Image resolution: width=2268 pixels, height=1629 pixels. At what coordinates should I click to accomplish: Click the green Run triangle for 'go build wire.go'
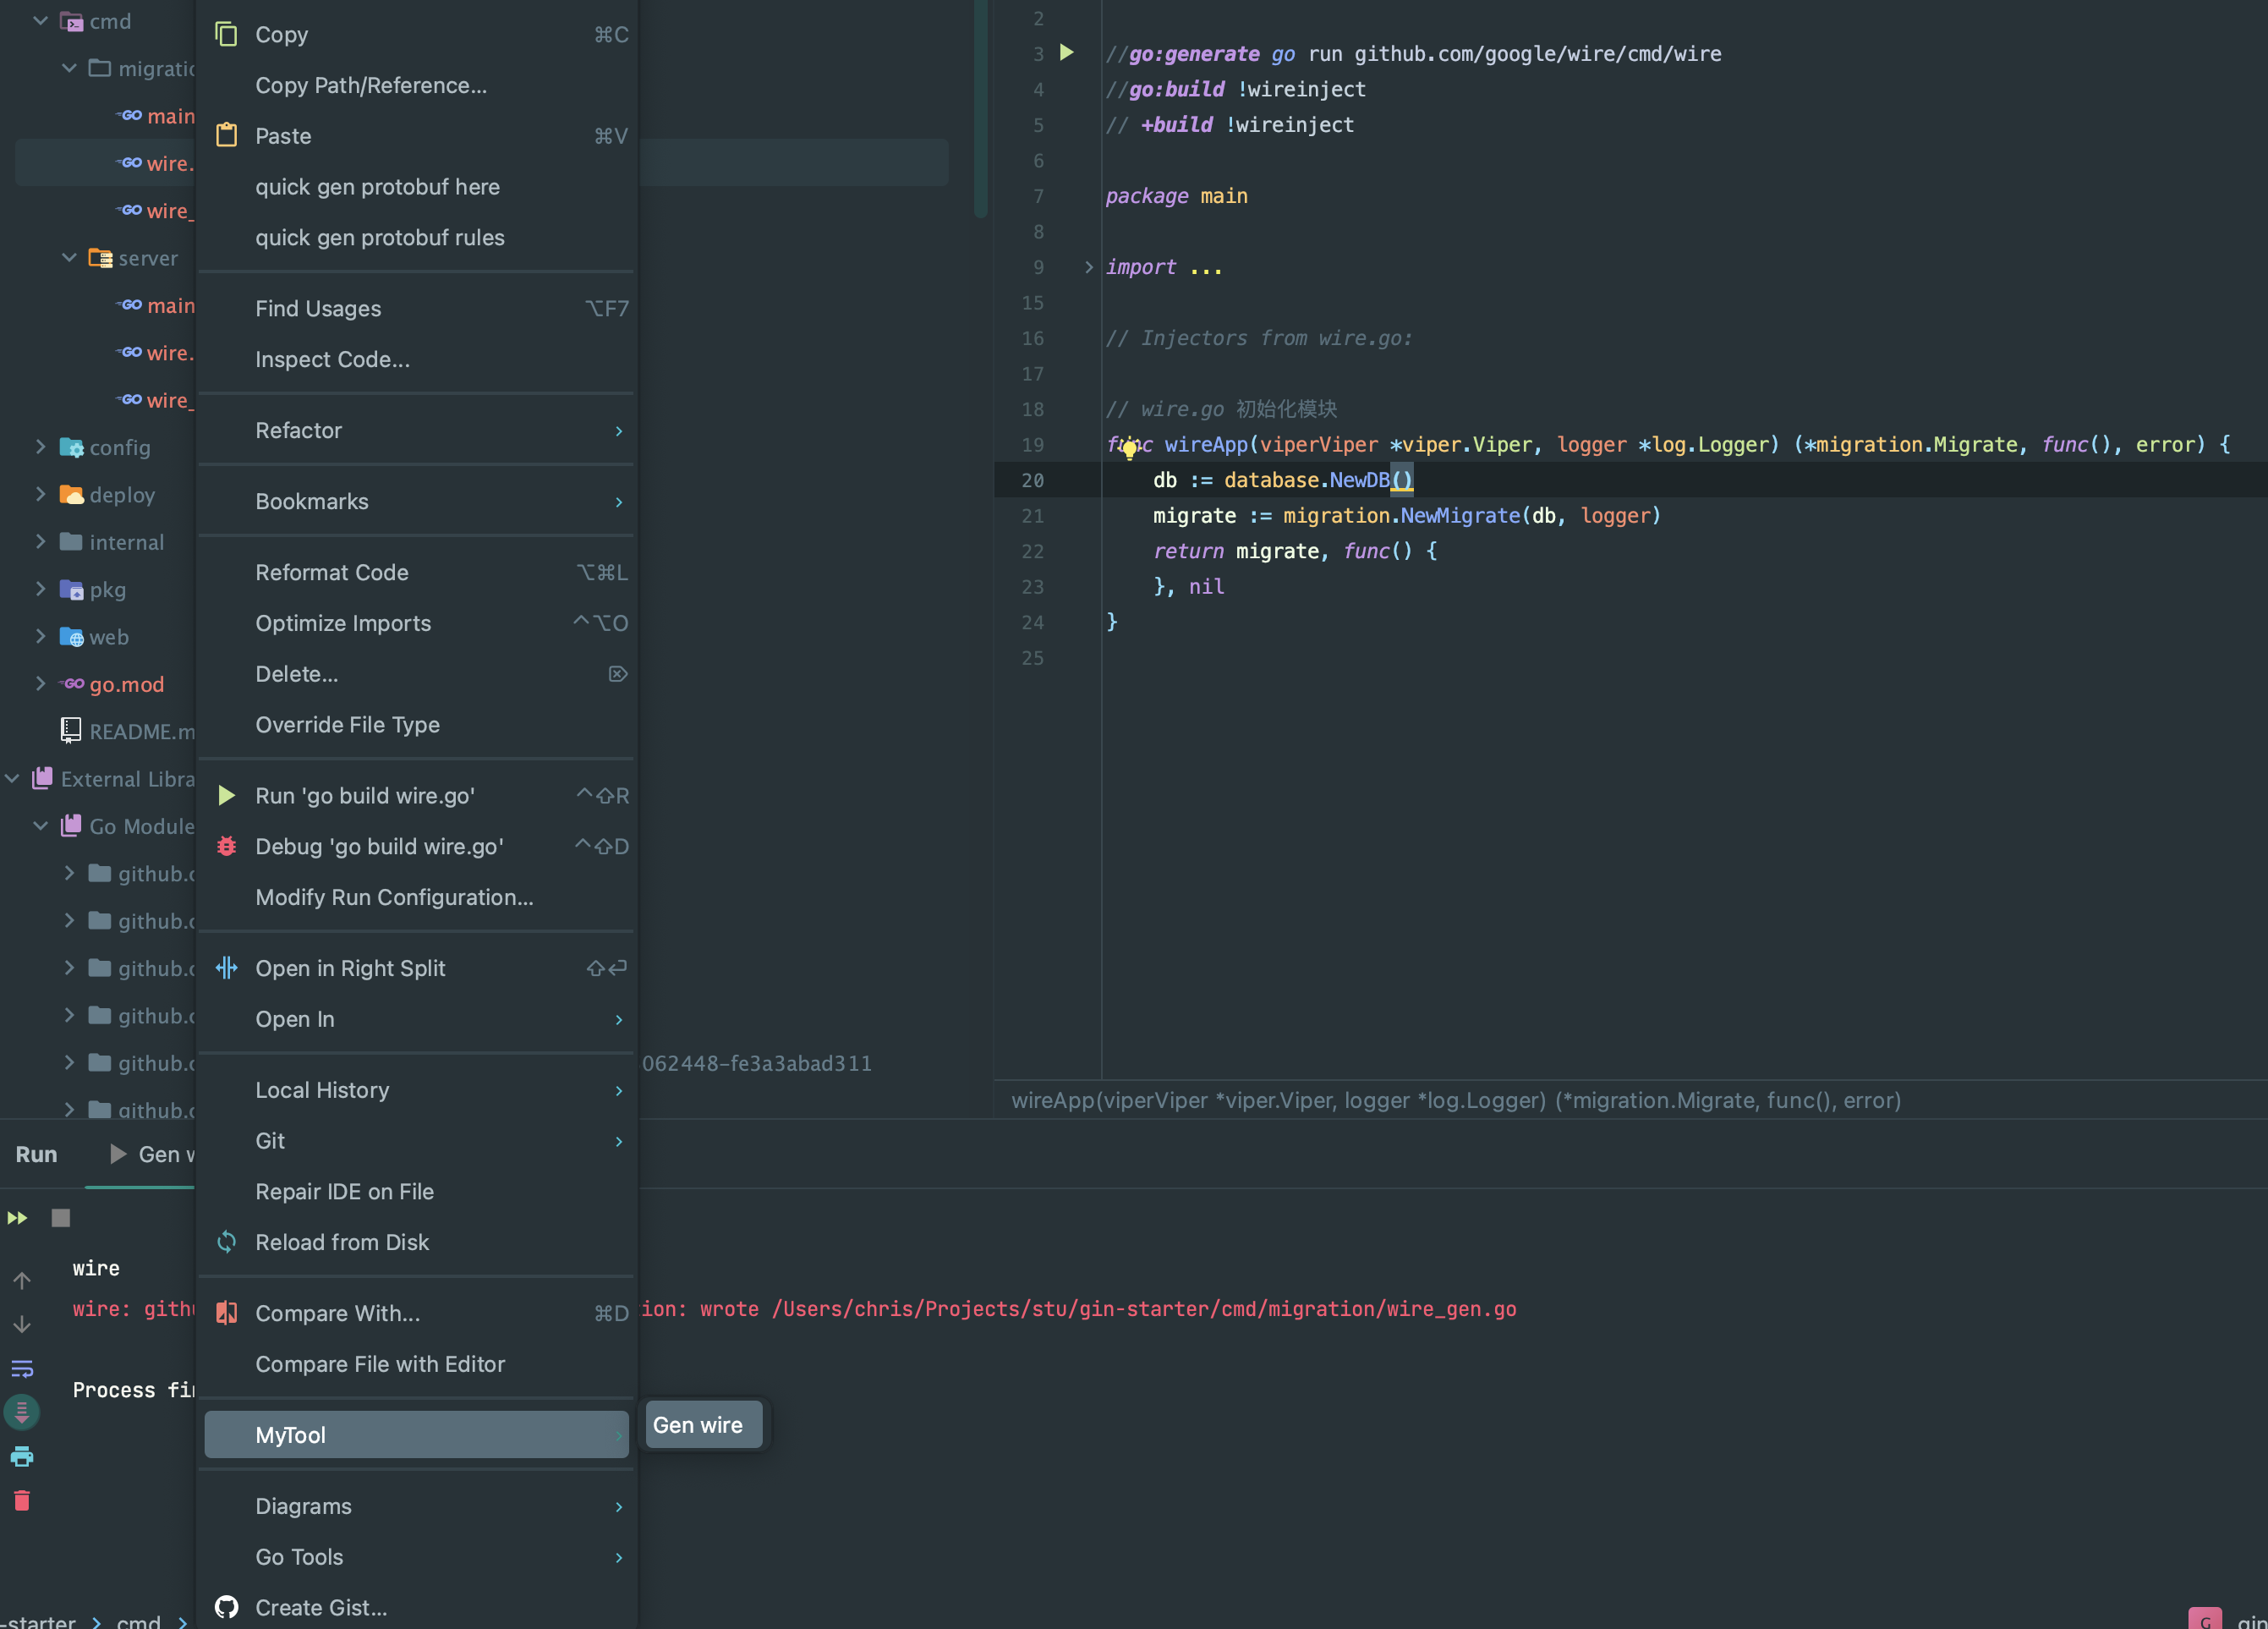point(227,795)
